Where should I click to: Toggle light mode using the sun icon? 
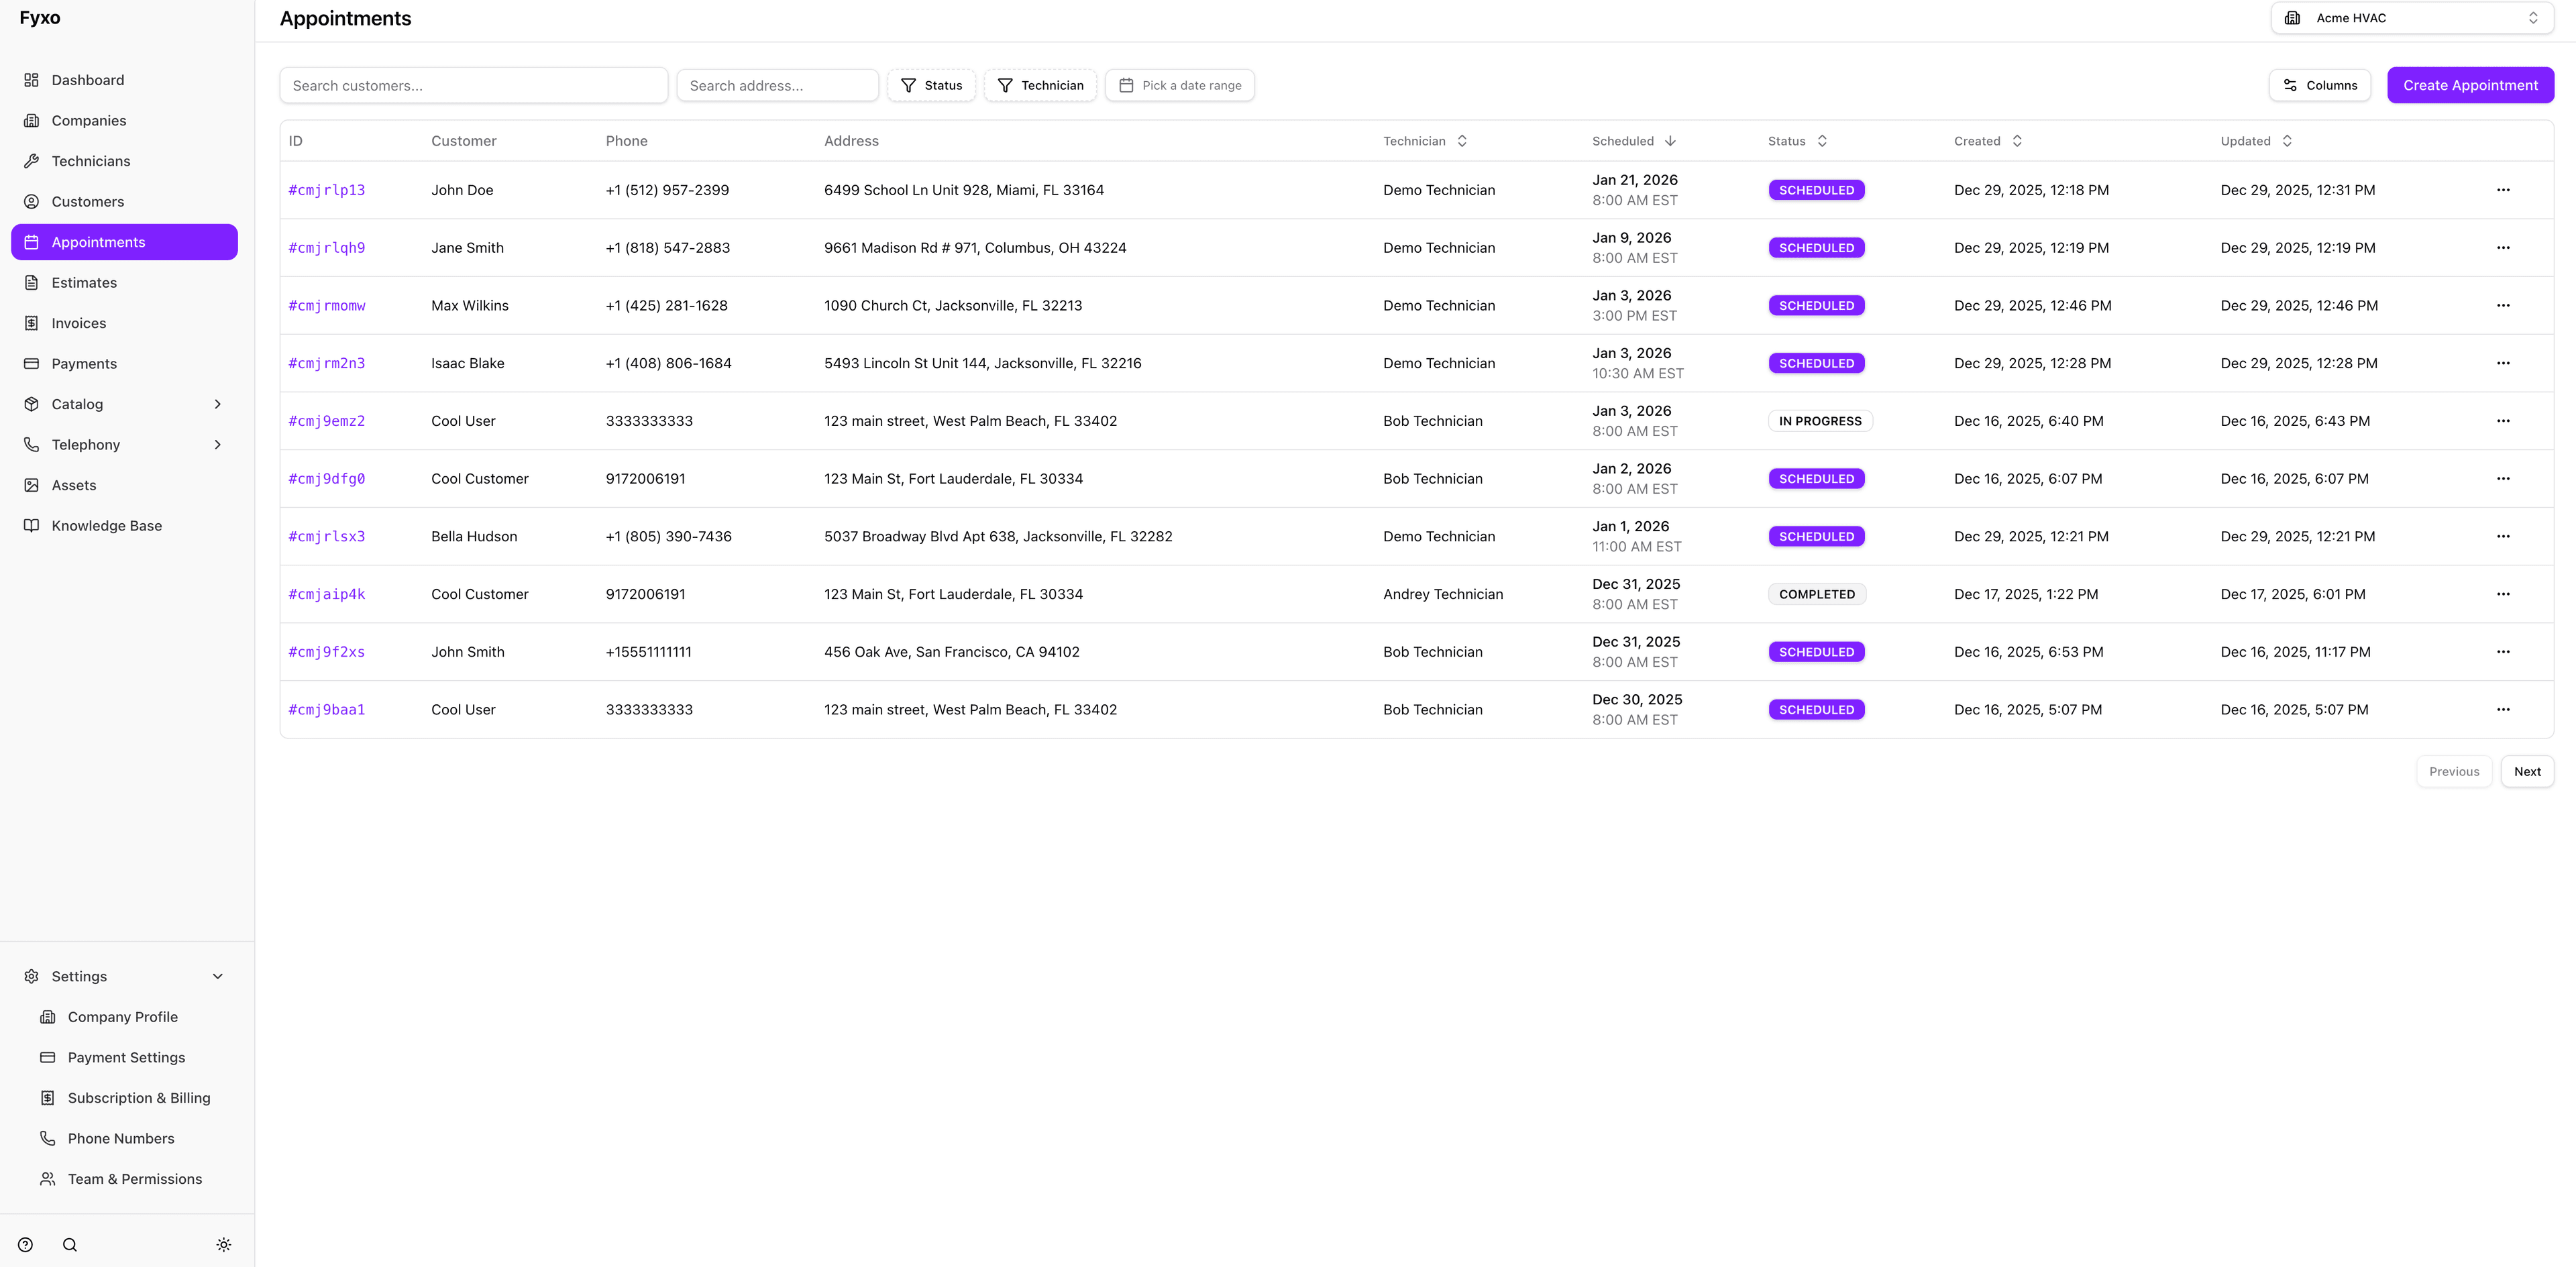tap(223, 1244)
